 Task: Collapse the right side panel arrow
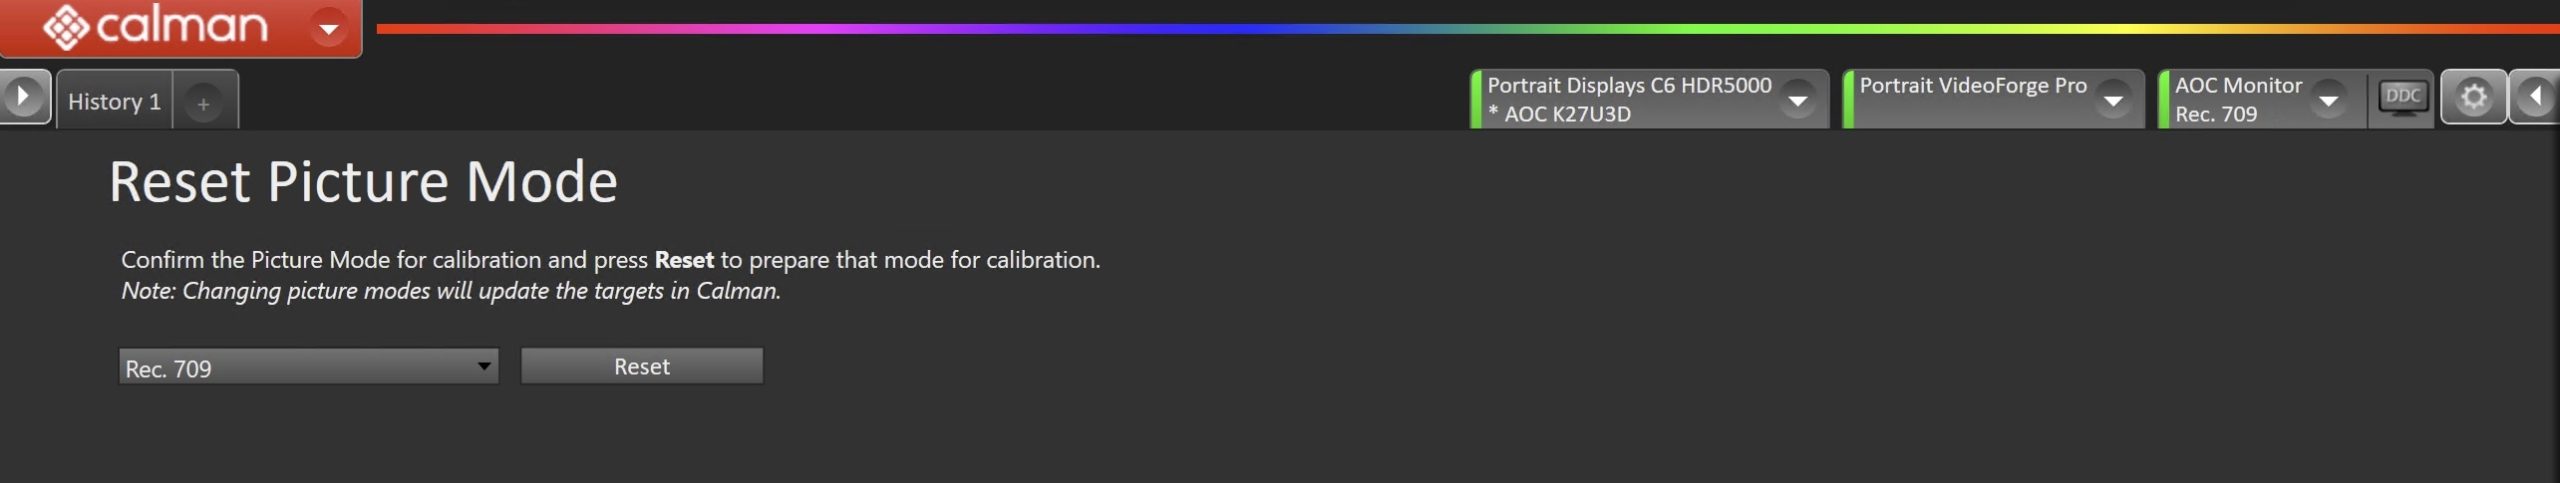(x=2535, y=97)
